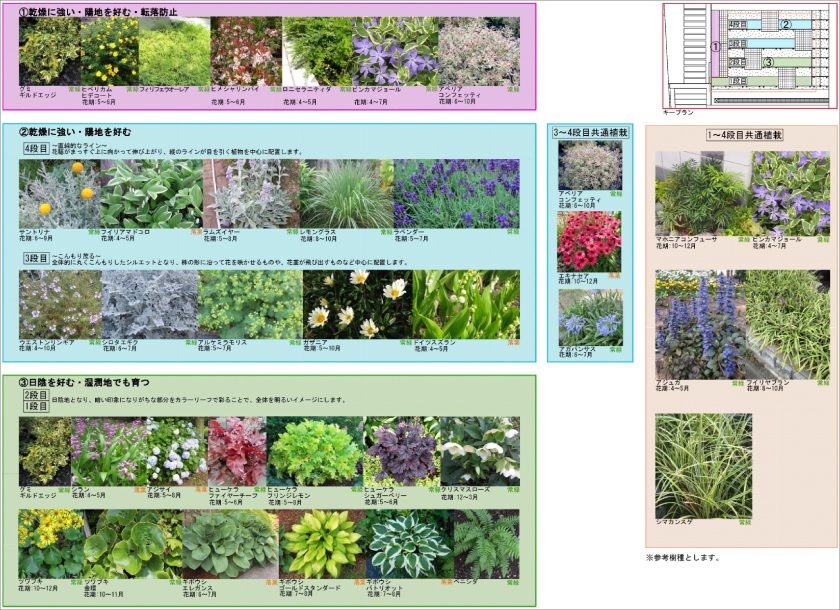Click the グミ ギルドエッジ photo in section ①
Image resolution: width=840 pixels, height=610 pixels.
(x=49, y=51)
